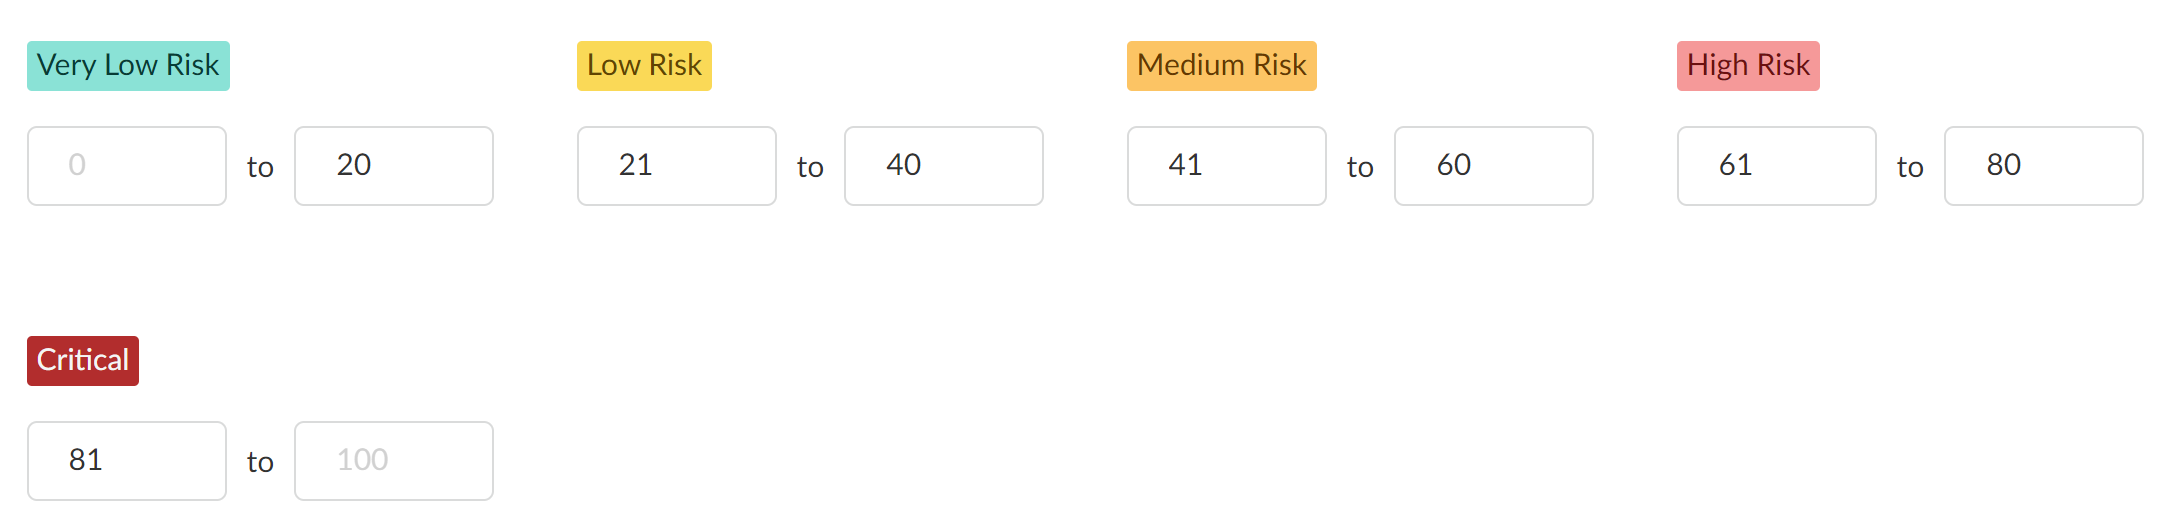2167x516 pixels.
Task: Click the pink High Risk badge
Action: [1748, 66]
